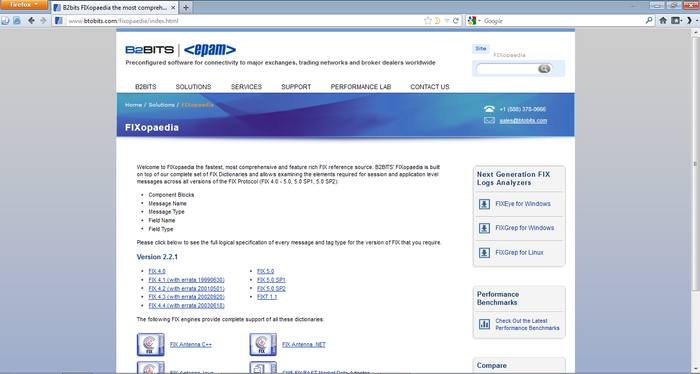Go to the Firefox home page icon

663,21
